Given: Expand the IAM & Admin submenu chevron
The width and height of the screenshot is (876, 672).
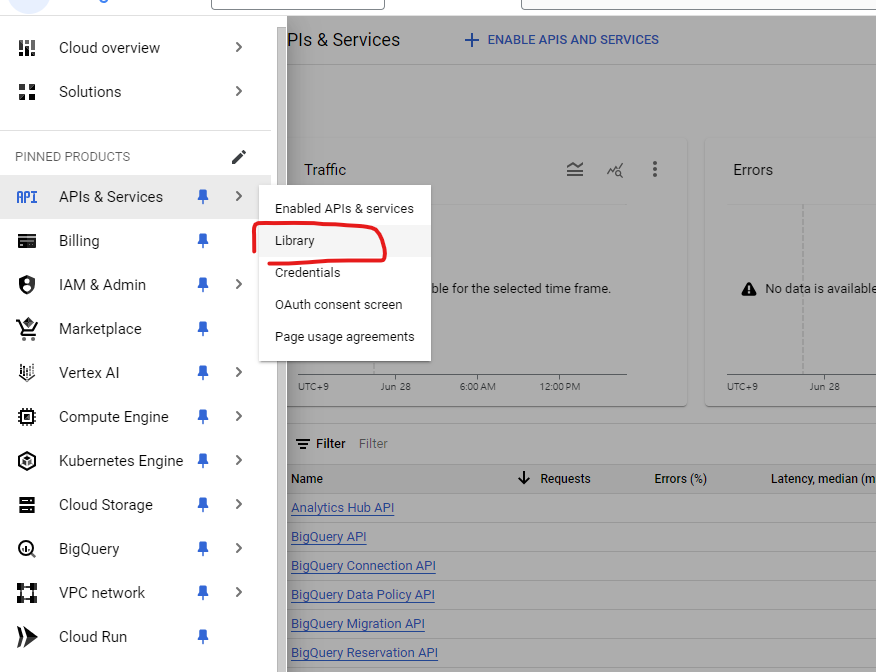Looking at the screenshot, I should point(239,284).
